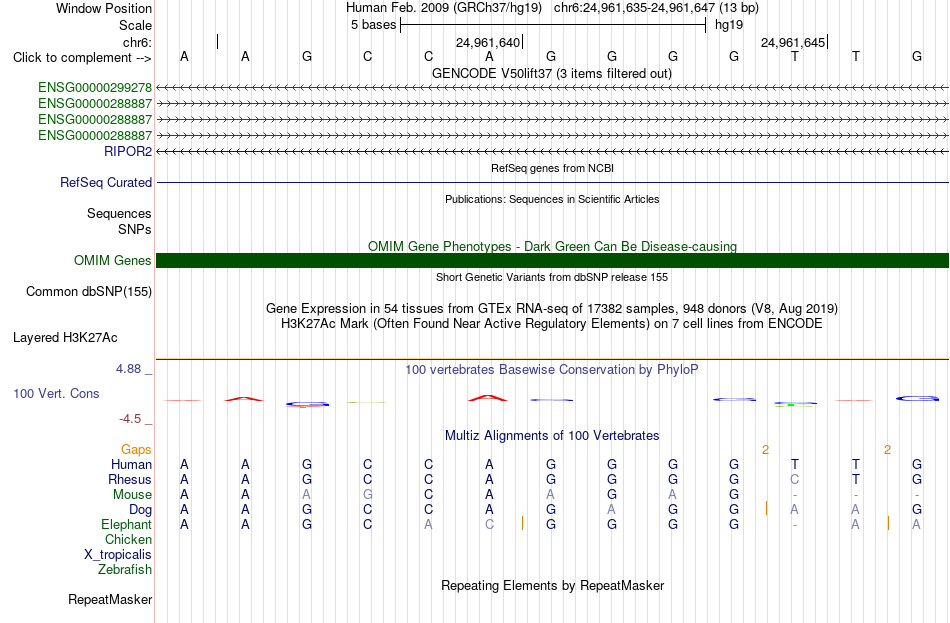950x623 pixels.
Task: Click the 'RefSeq genes from NCBI' title
Action: click(553, 168)
